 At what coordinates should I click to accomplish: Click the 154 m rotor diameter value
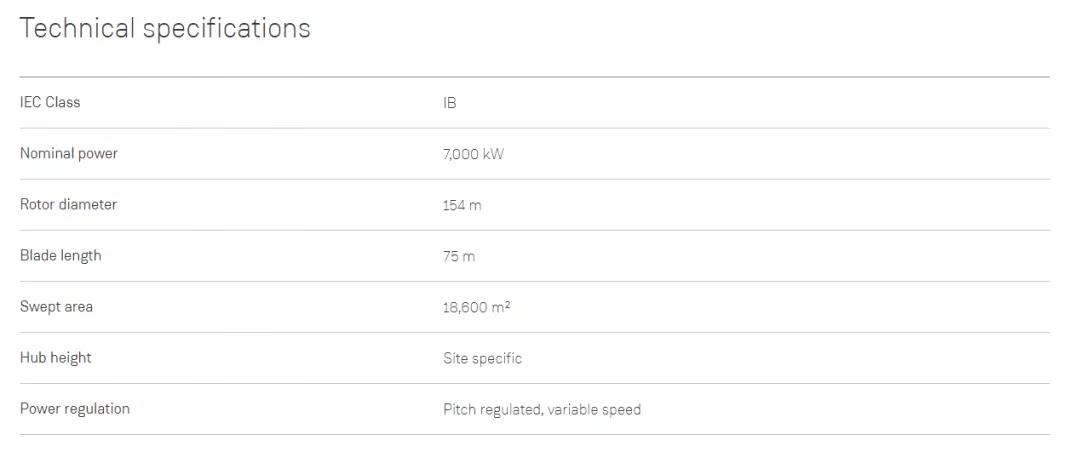pos(462,205)
